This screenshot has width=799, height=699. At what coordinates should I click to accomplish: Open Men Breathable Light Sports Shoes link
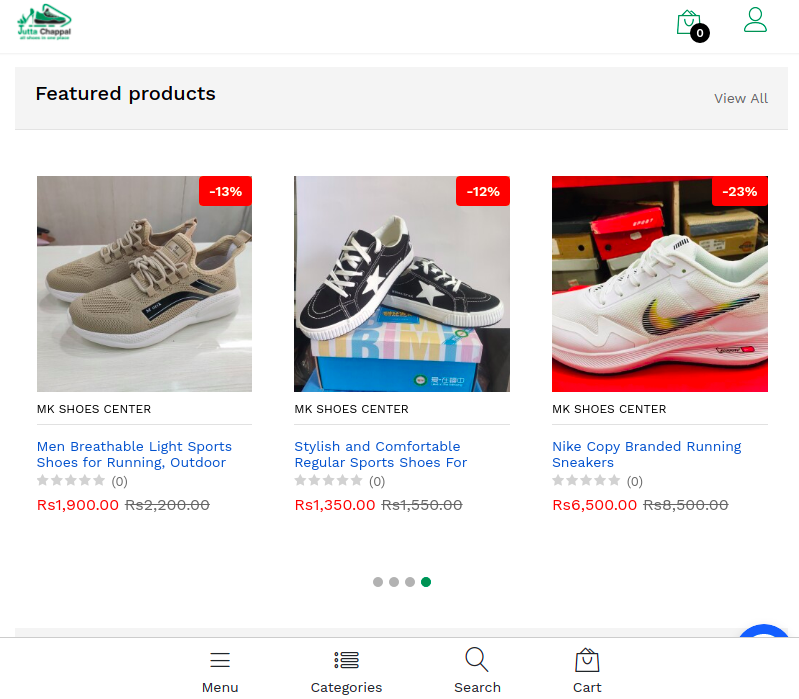click(x=134, y=454)
